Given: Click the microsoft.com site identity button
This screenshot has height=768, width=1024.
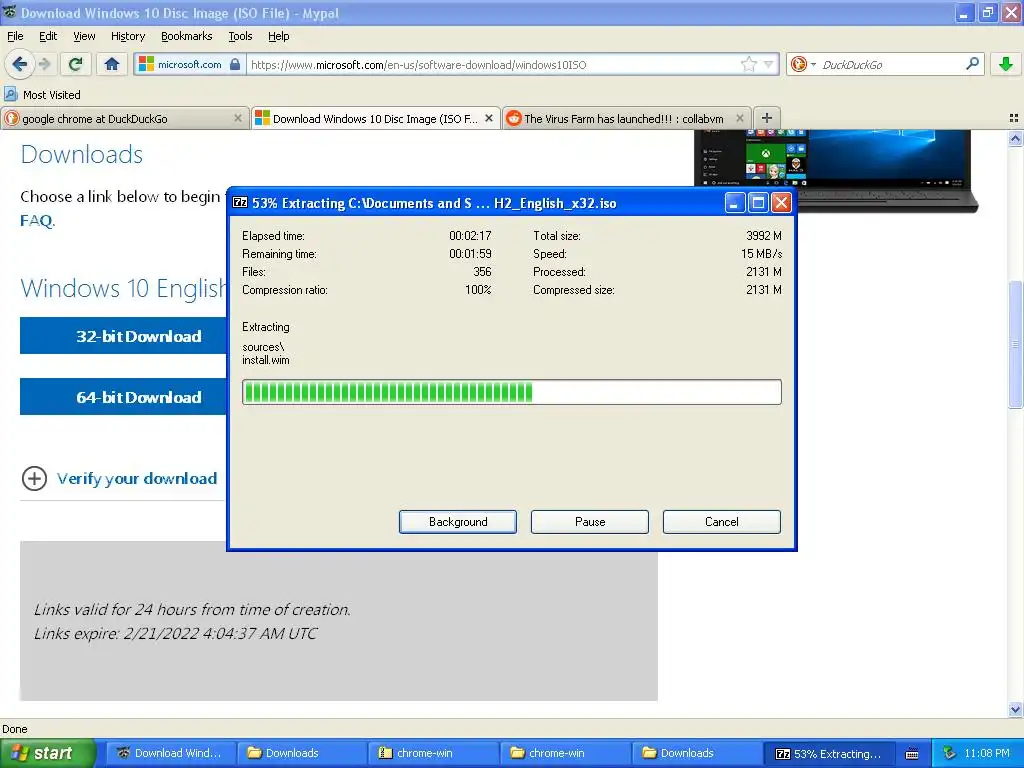Looking at the screenshot, I should click(189, 64).
